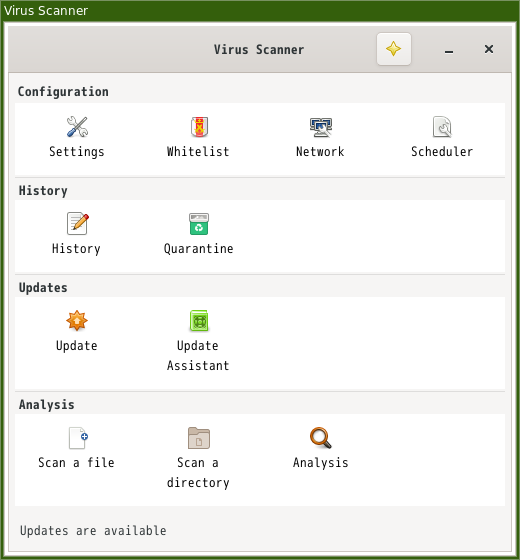The height and width of the screenshot is (560, 520).
Task: Click the Scheduler label
Action: click(442, 151)
